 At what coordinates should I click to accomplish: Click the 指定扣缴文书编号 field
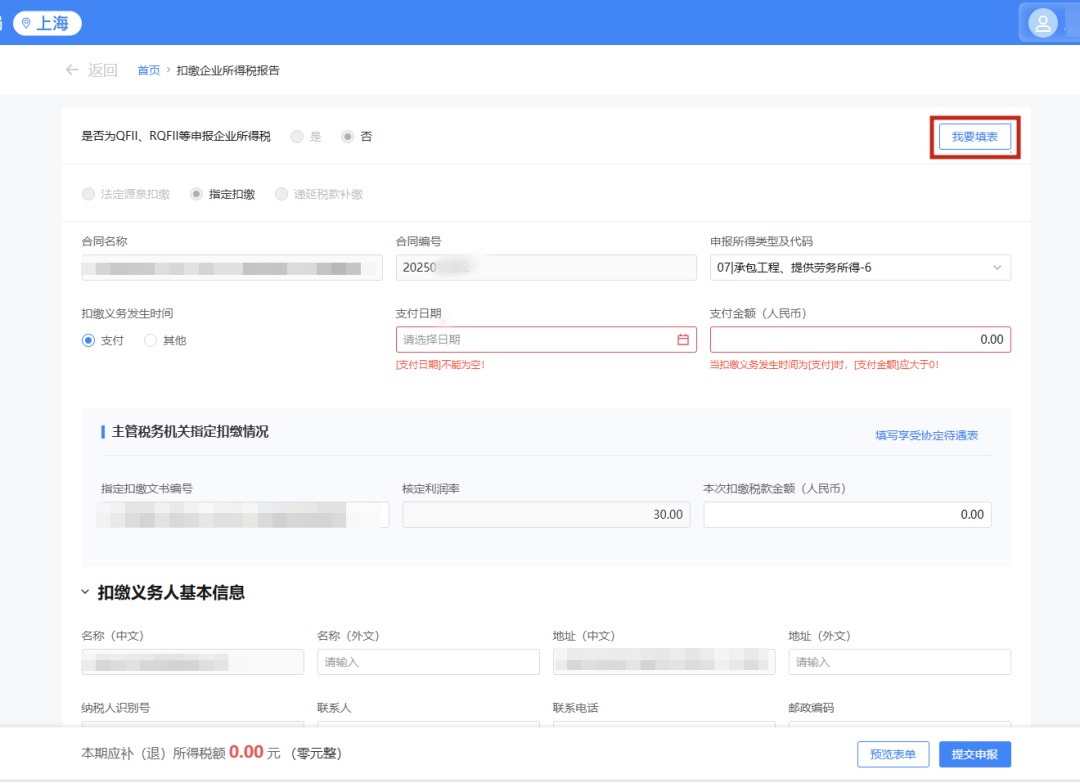(245, 514)
